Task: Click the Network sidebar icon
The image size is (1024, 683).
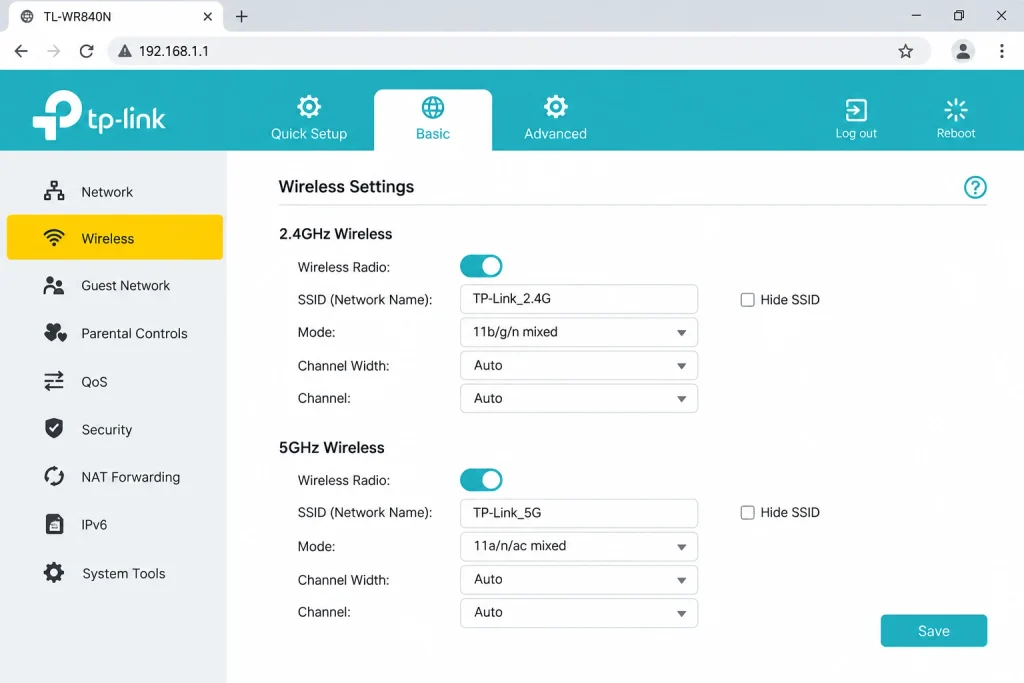Action: (54, 191)
